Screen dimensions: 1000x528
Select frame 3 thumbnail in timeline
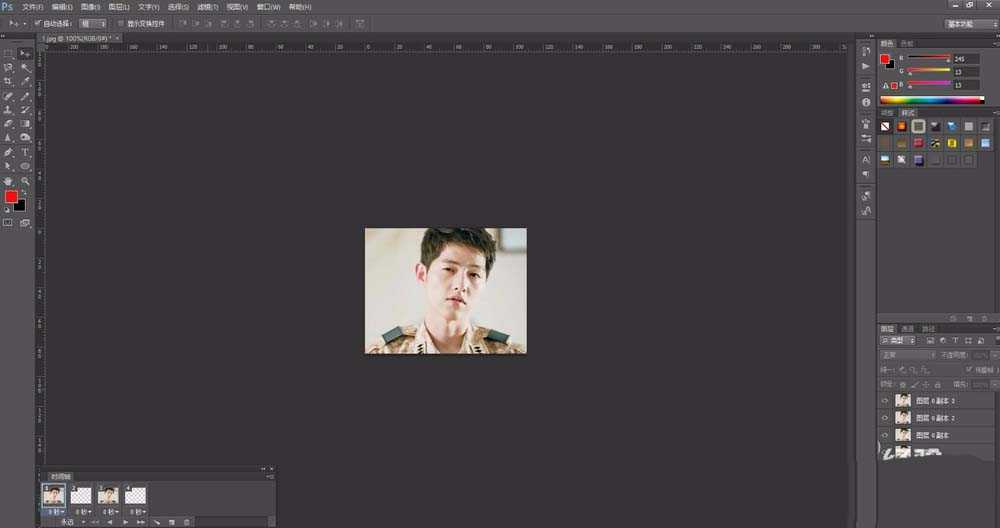pyautogui.click(x=108, y=494)
